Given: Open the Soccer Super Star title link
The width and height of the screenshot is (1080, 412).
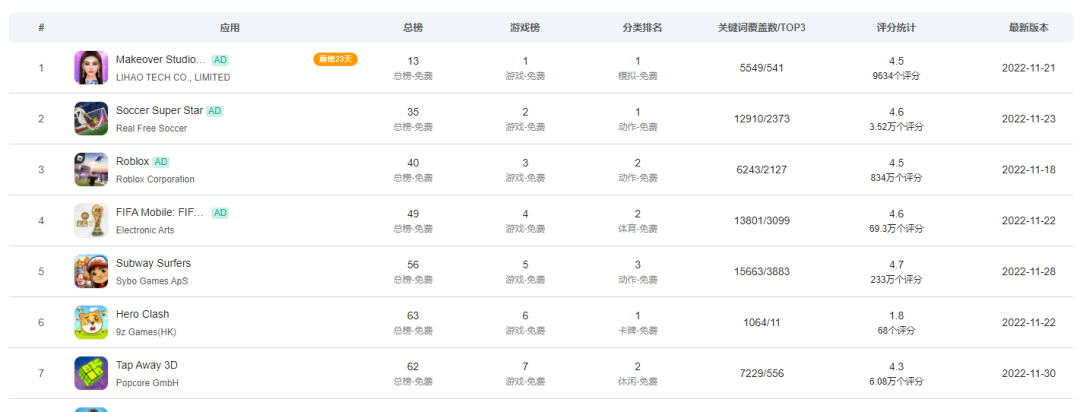Looking at the screenshot, I should pyautogui.click(x=160, y=111).
